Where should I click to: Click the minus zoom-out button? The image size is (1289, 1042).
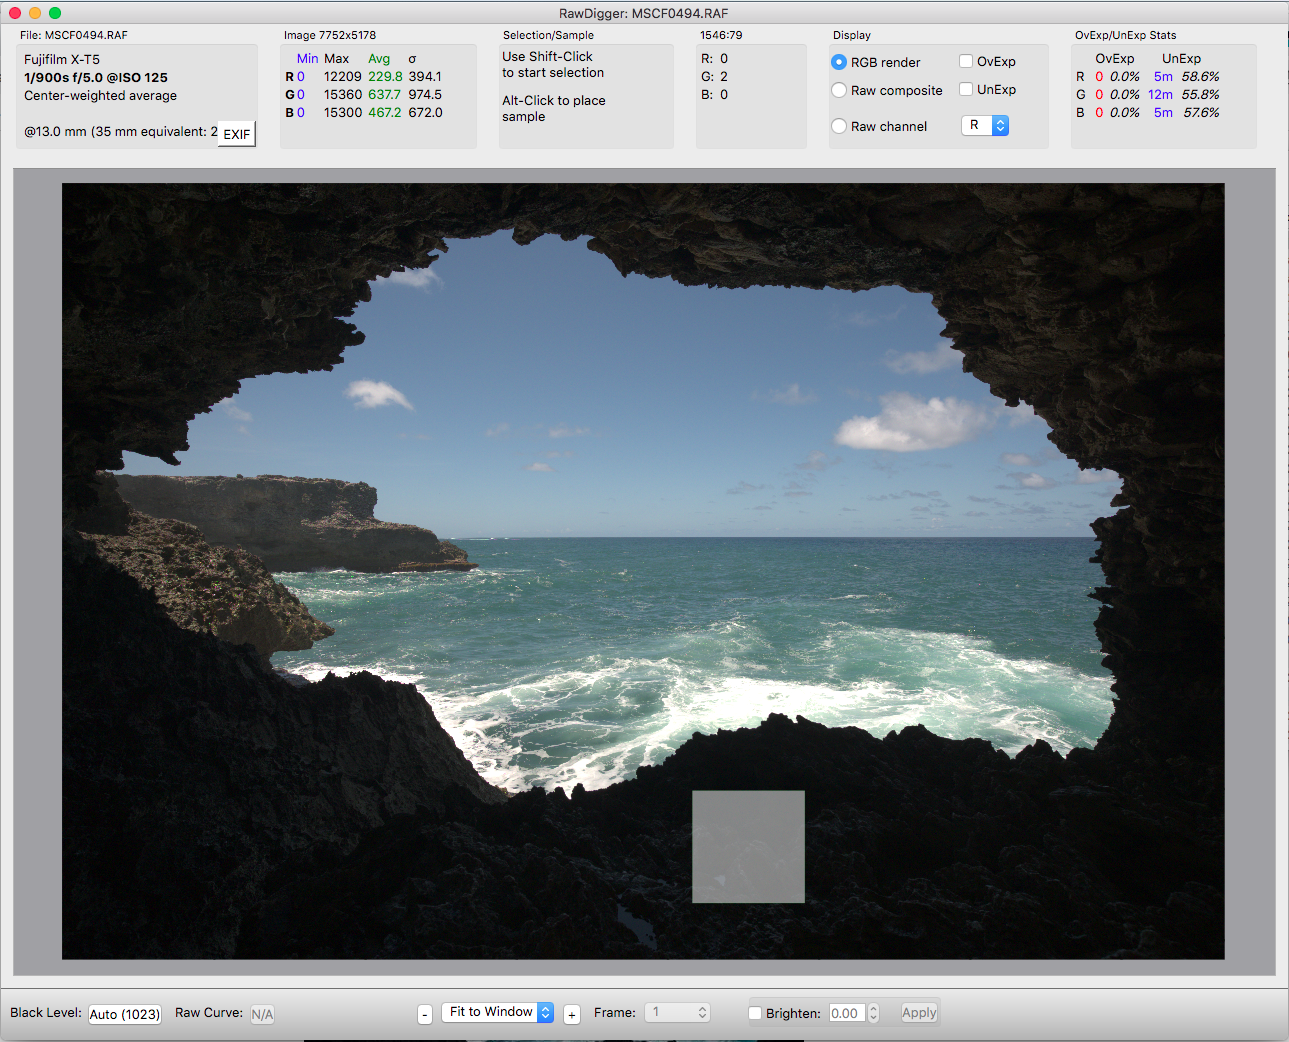click(x=425, y=1014)
